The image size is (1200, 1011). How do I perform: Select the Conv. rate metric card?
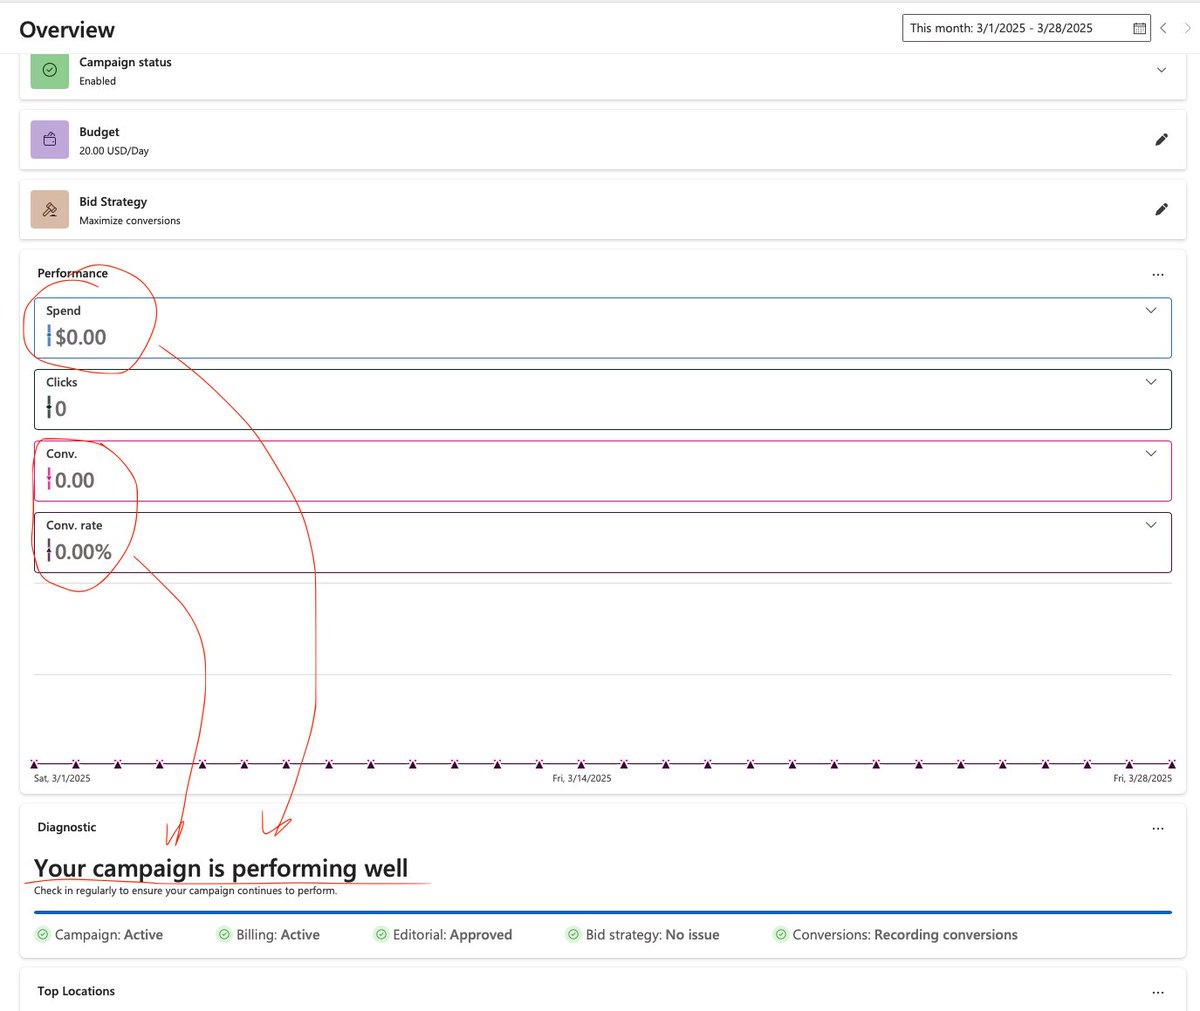pos(603,543)
